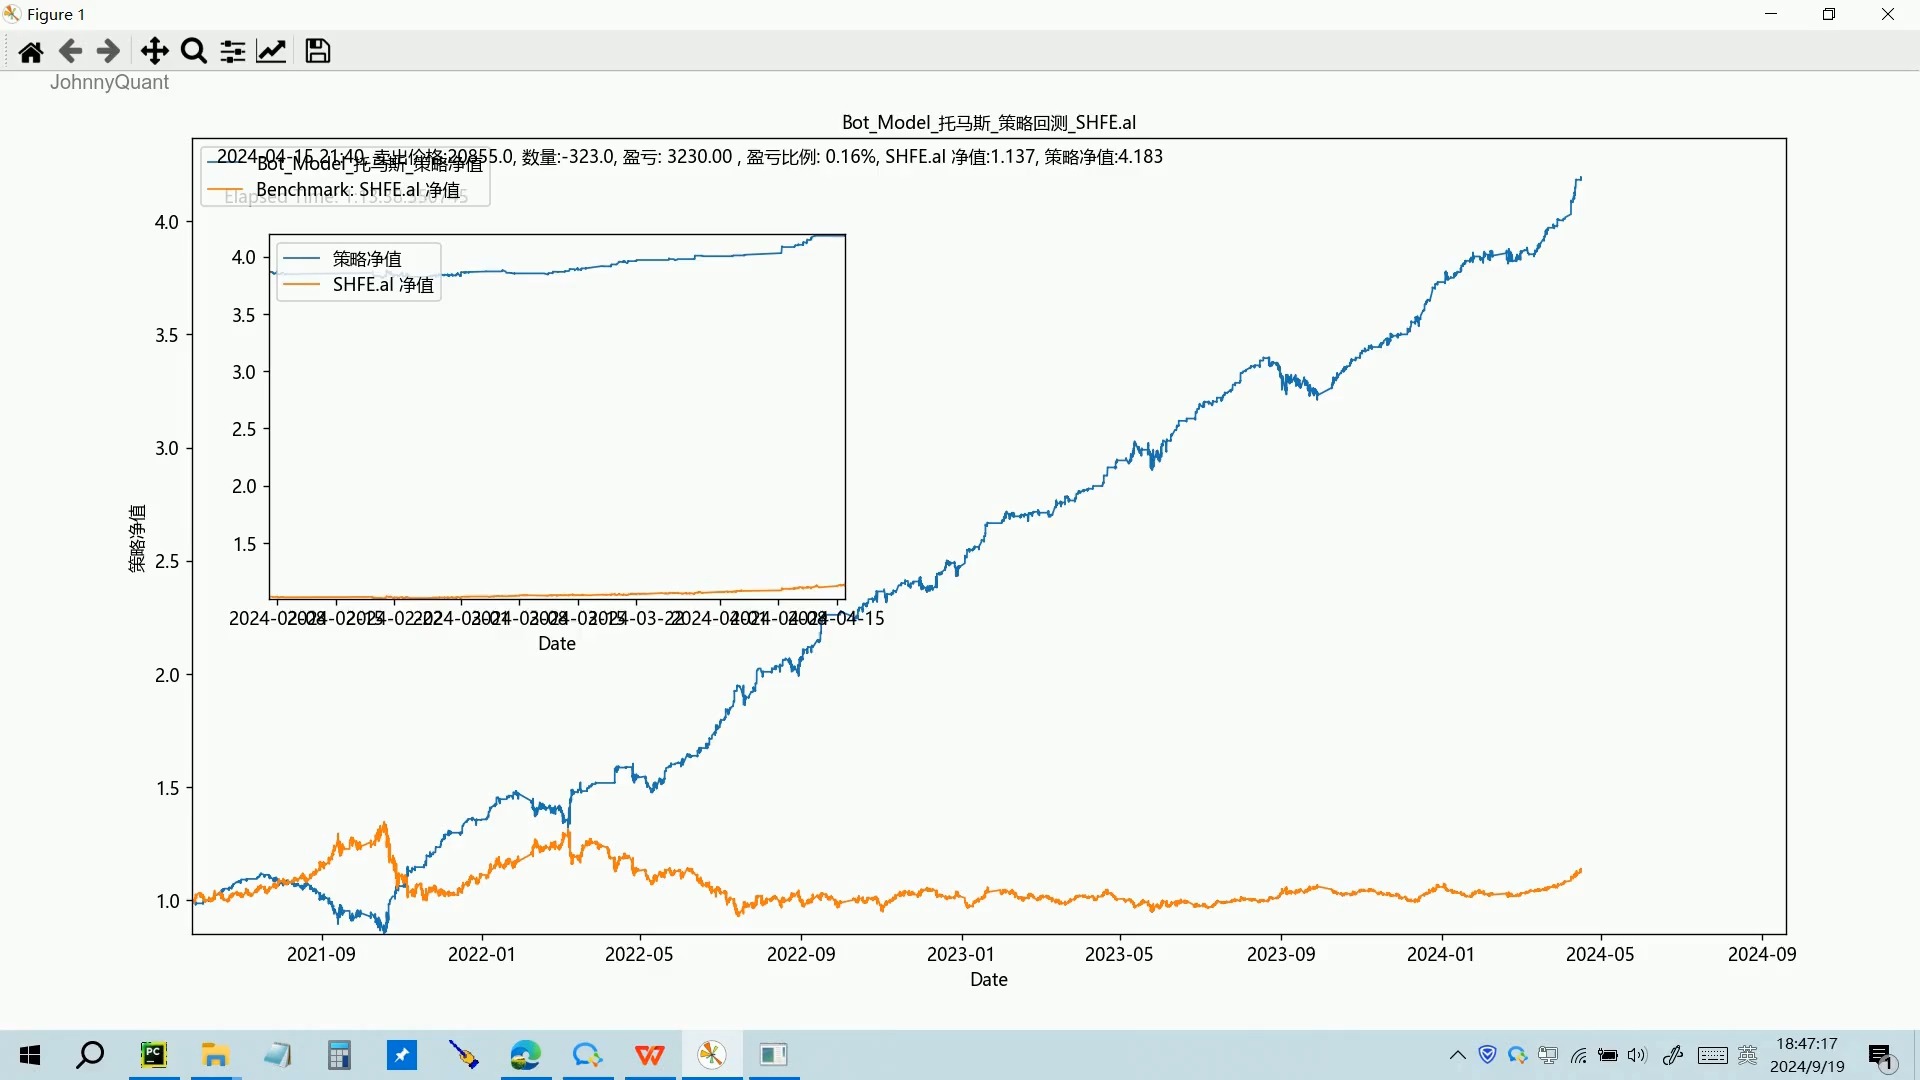Open PyCharm from the taskbar

[x=154, y=1055]
